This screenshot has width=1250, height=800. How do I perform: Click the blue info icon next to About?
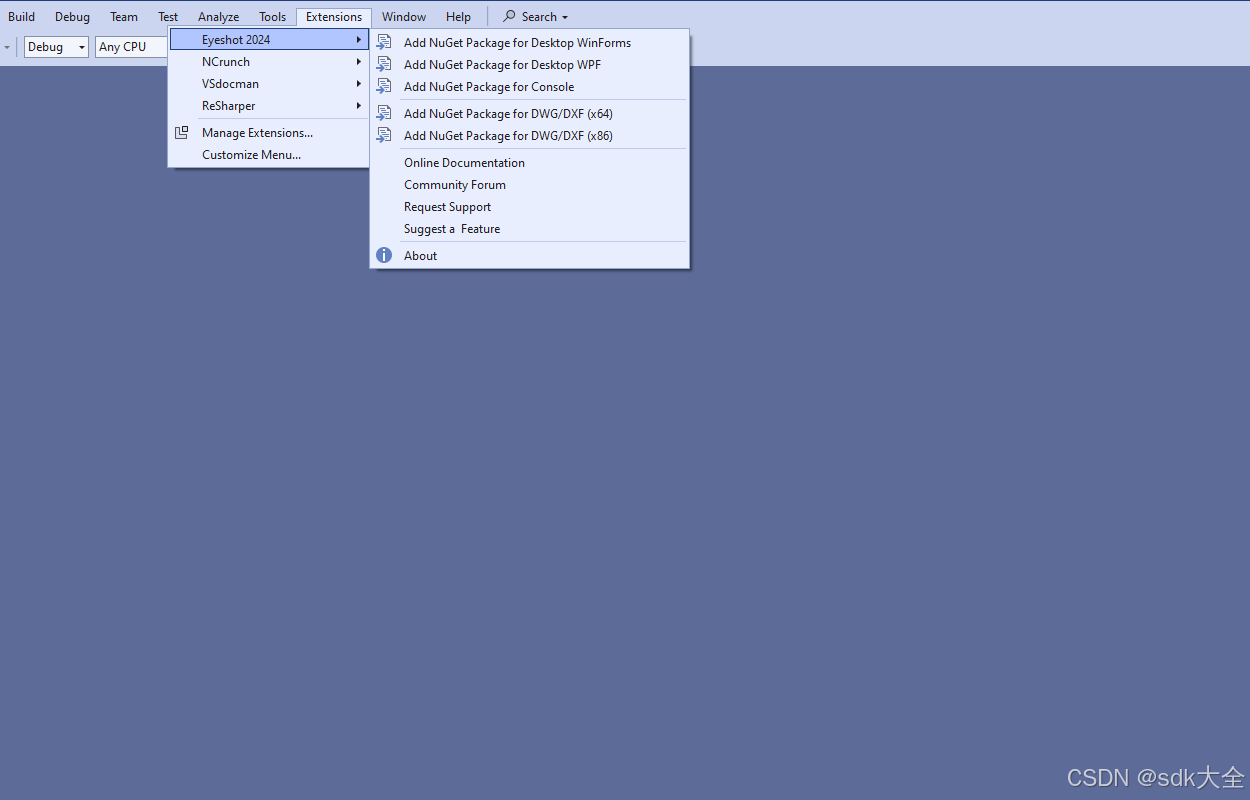[x=384, y=255]
